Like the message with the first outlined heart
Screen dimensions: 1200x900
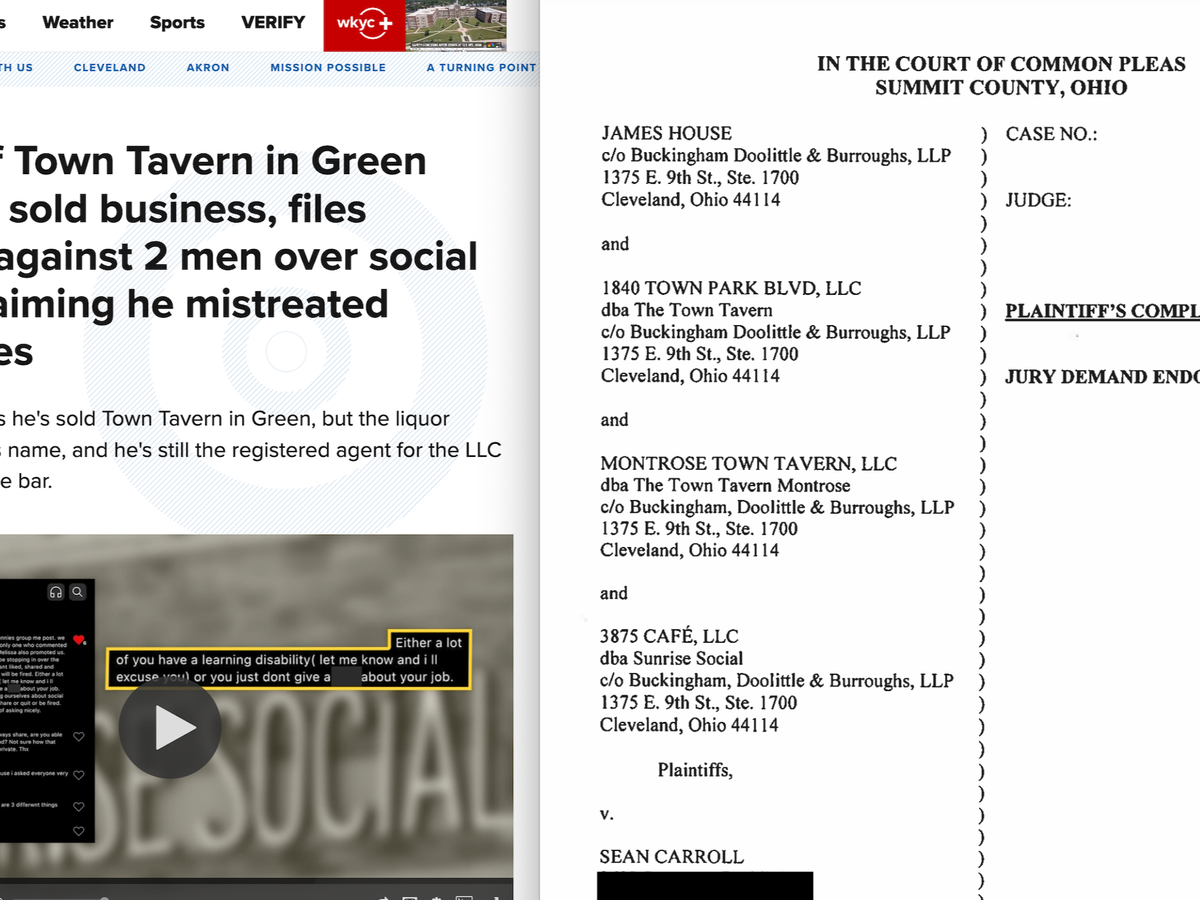[x=79, y=737]
